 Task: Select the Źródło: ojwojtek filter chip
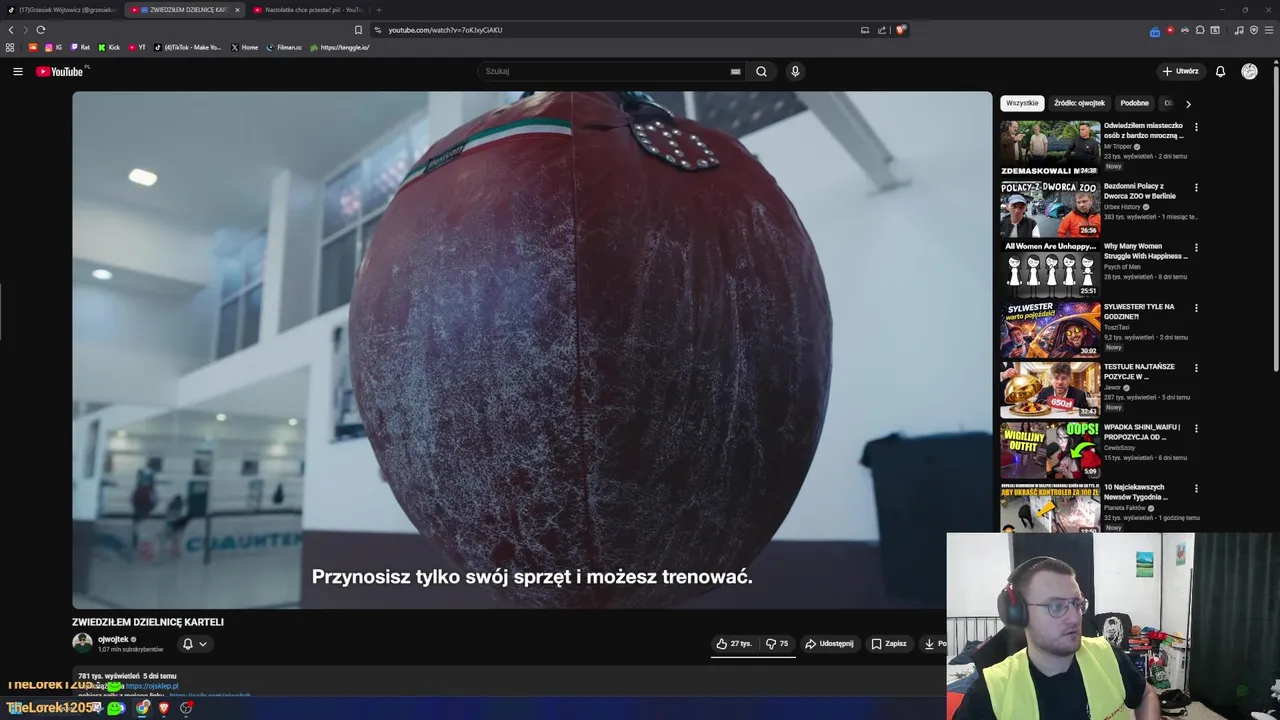pos(1079,103)
